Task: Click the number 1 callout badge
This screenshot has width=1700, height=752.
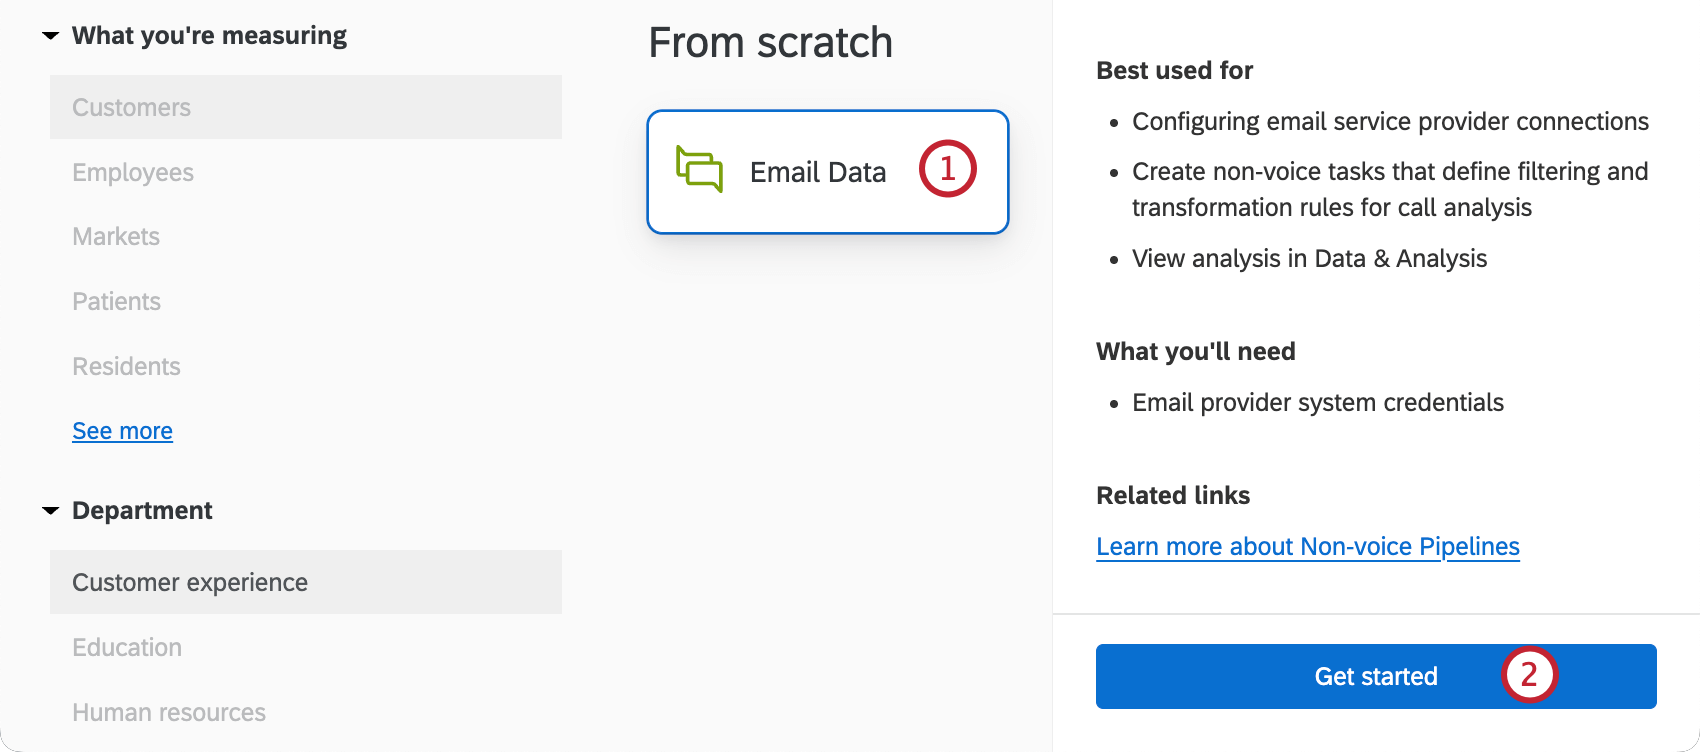Action: coord(947,169)
